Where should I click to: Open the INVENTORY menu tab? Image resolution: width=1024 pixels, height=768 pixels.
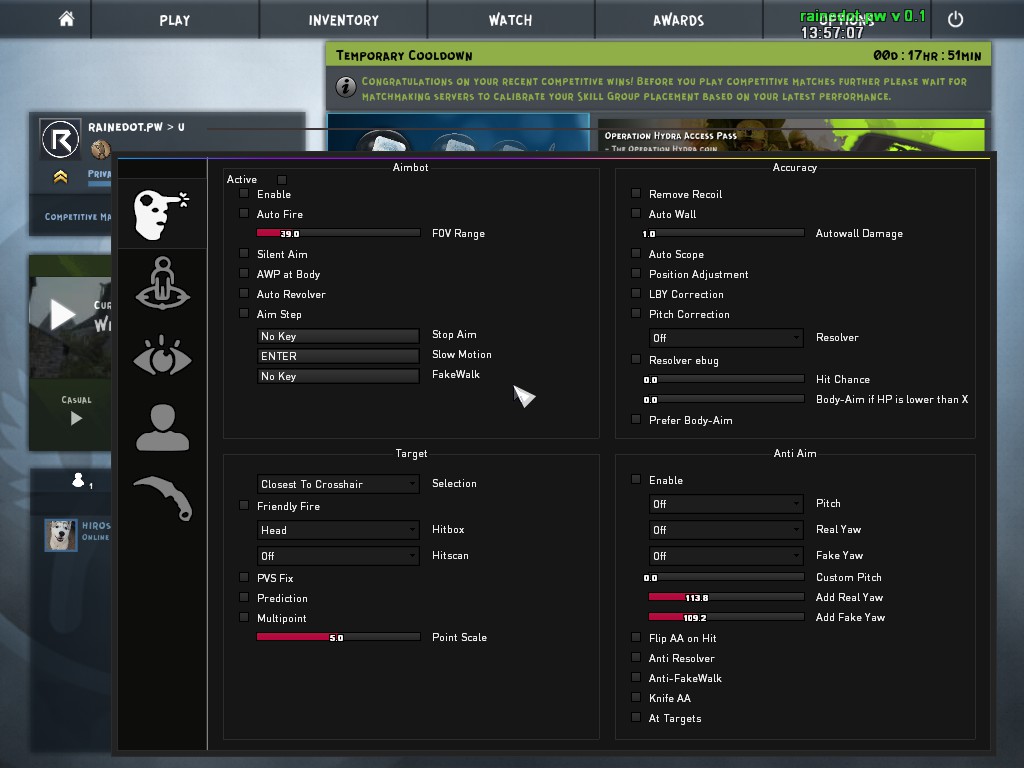(343, 20)
